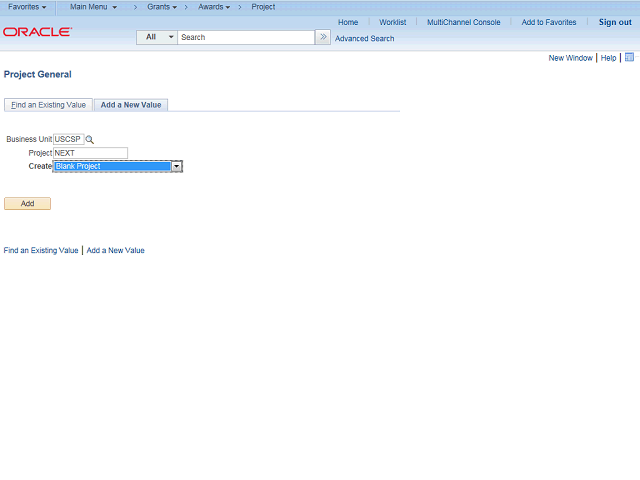Open the Create Blank Project dropdown

coord(118,166)
